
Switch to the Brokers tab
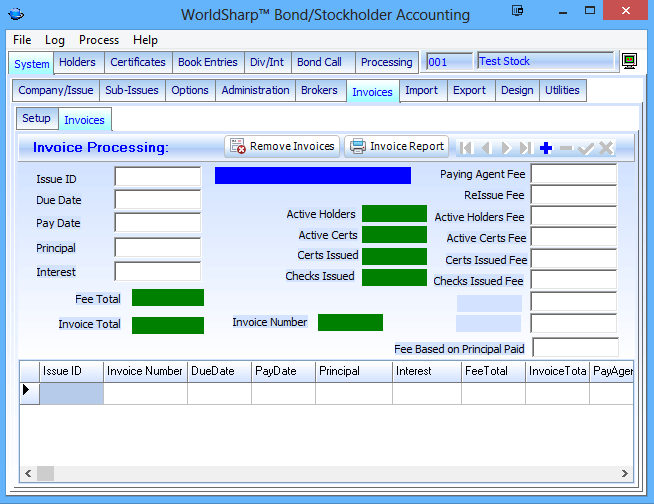tap(319, 90)
